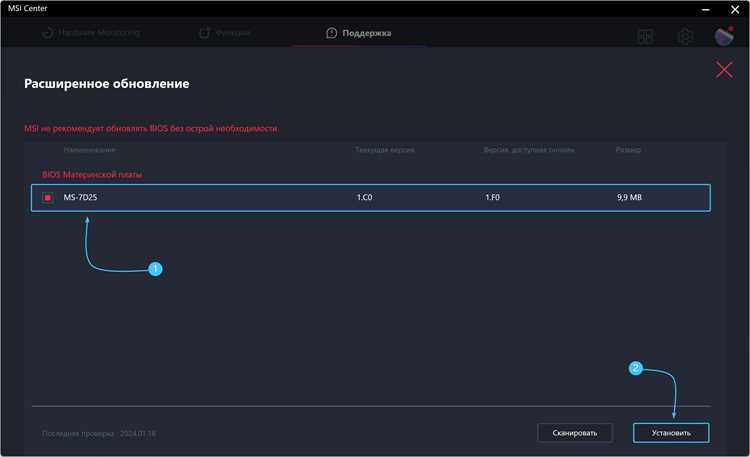Image resolution: width=750 pixels, height=457 pixels.
Task: Click current version value 1.C0
Action: pyautogui.click(x=364, y=197)
